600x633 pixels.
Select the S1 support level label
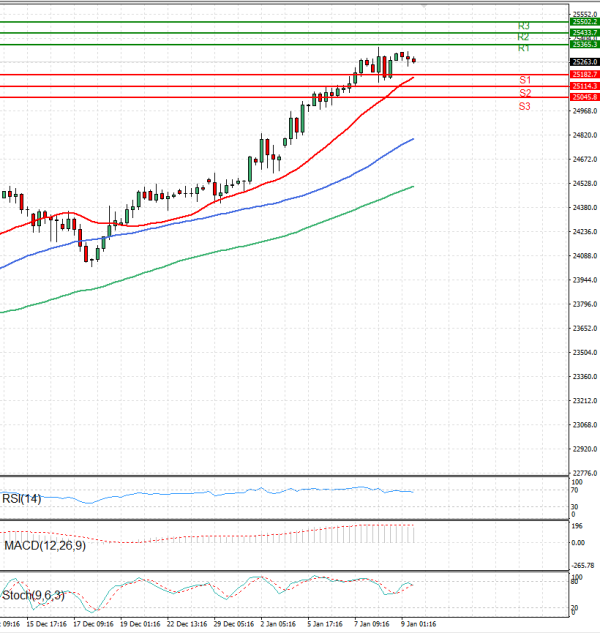point(524,79)
